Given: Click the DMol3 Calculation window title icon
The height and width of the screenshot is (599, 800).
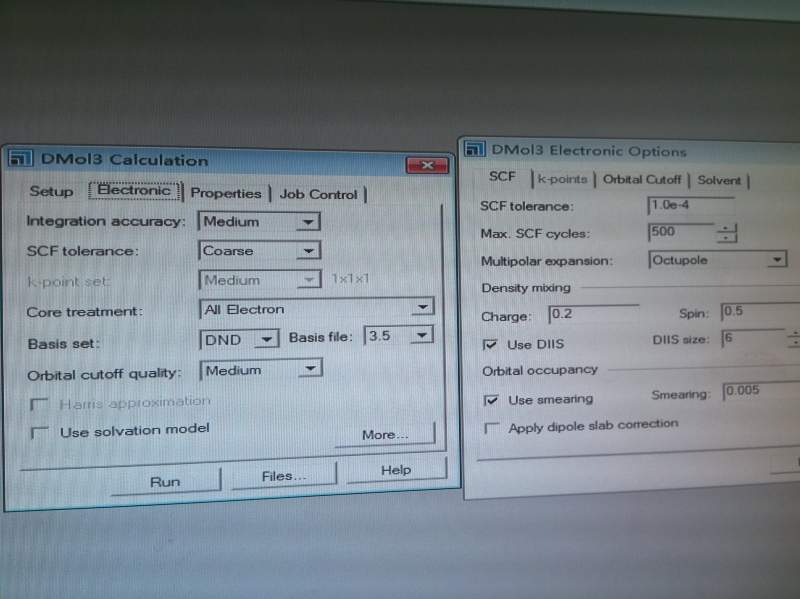Looking at the screenshot, I should pyautogui.click(x=20, y=158).
